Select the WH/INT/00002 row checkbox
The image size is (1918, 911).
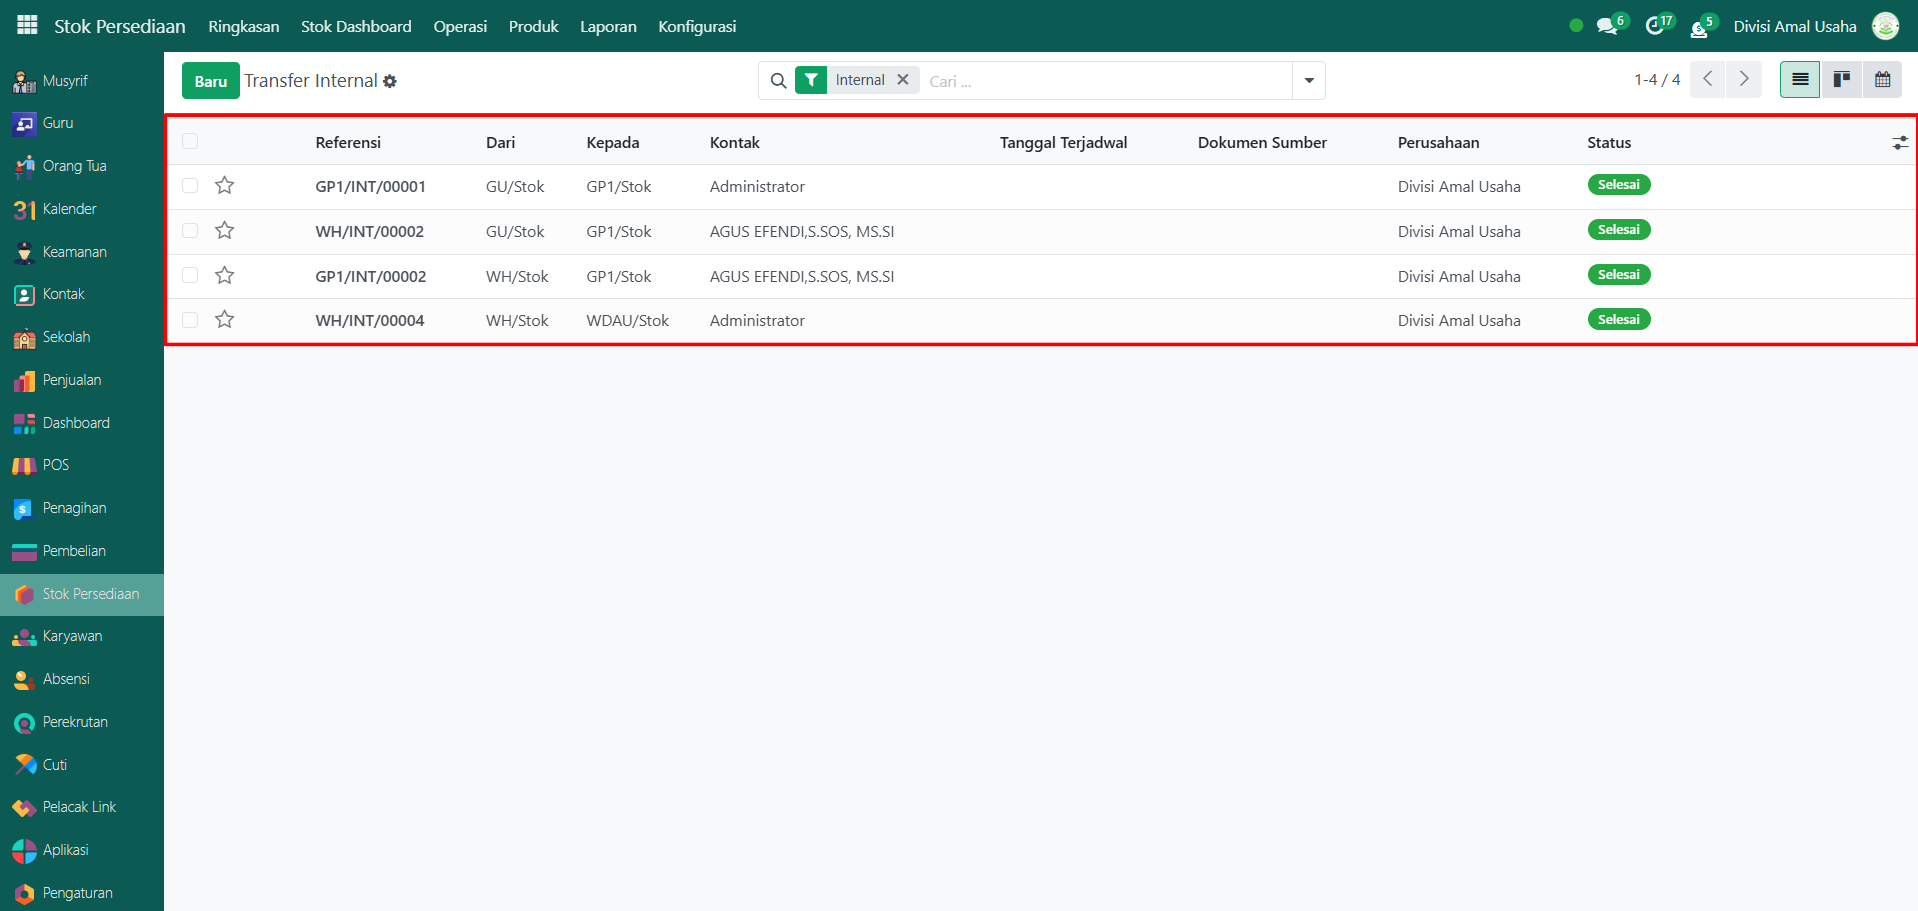[190, 231]
